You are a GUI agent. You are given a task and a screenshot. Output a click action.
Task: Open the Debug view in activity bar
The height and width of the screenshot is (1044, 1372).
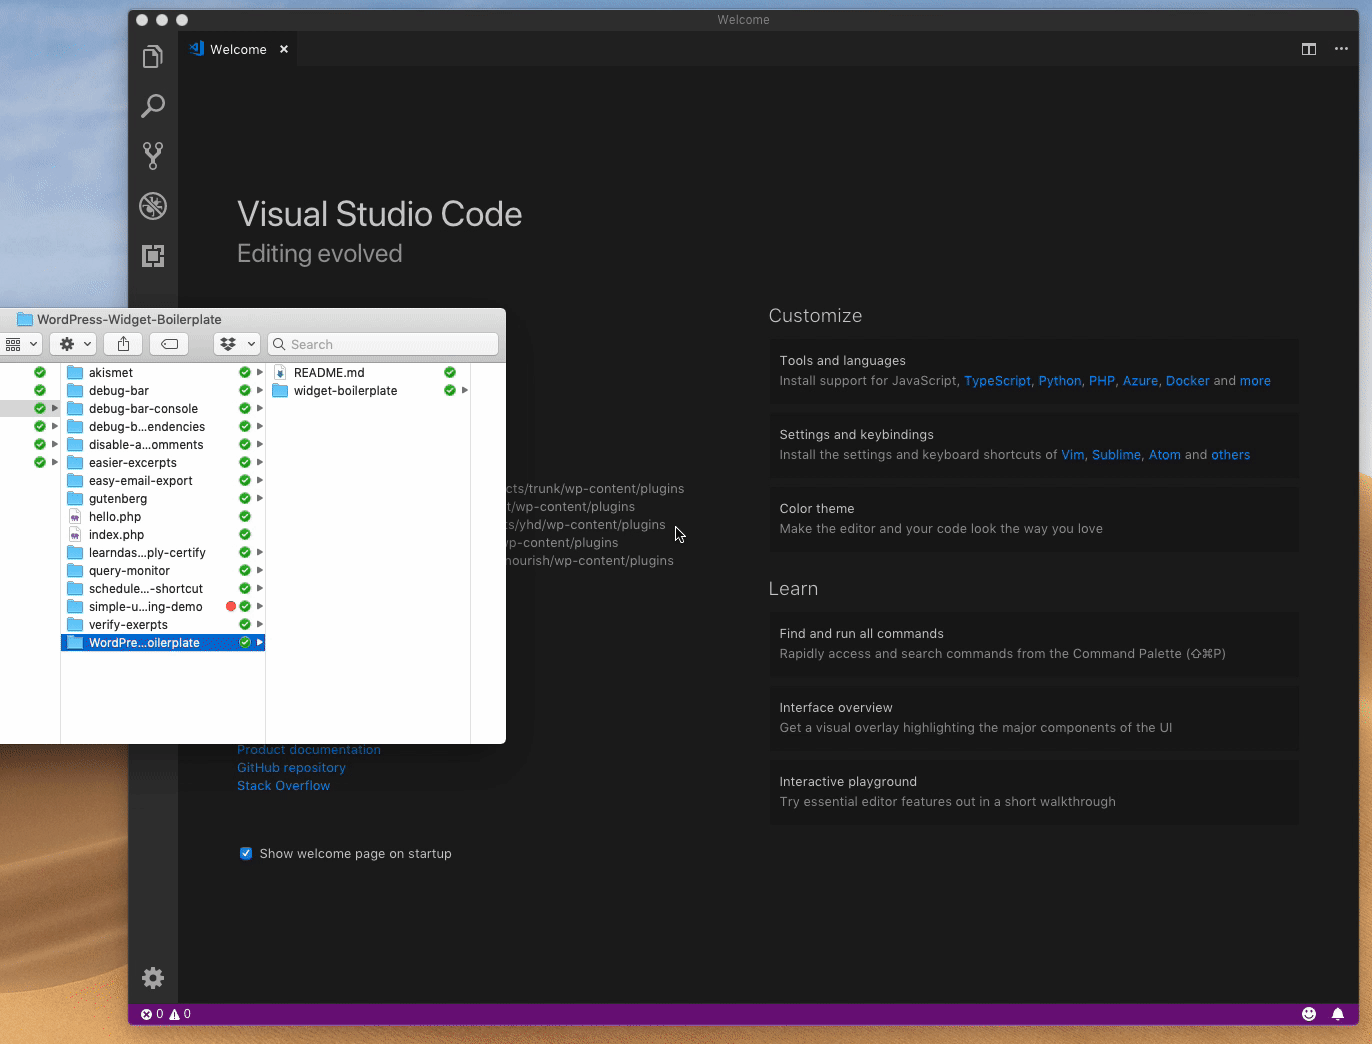[153, 206]
